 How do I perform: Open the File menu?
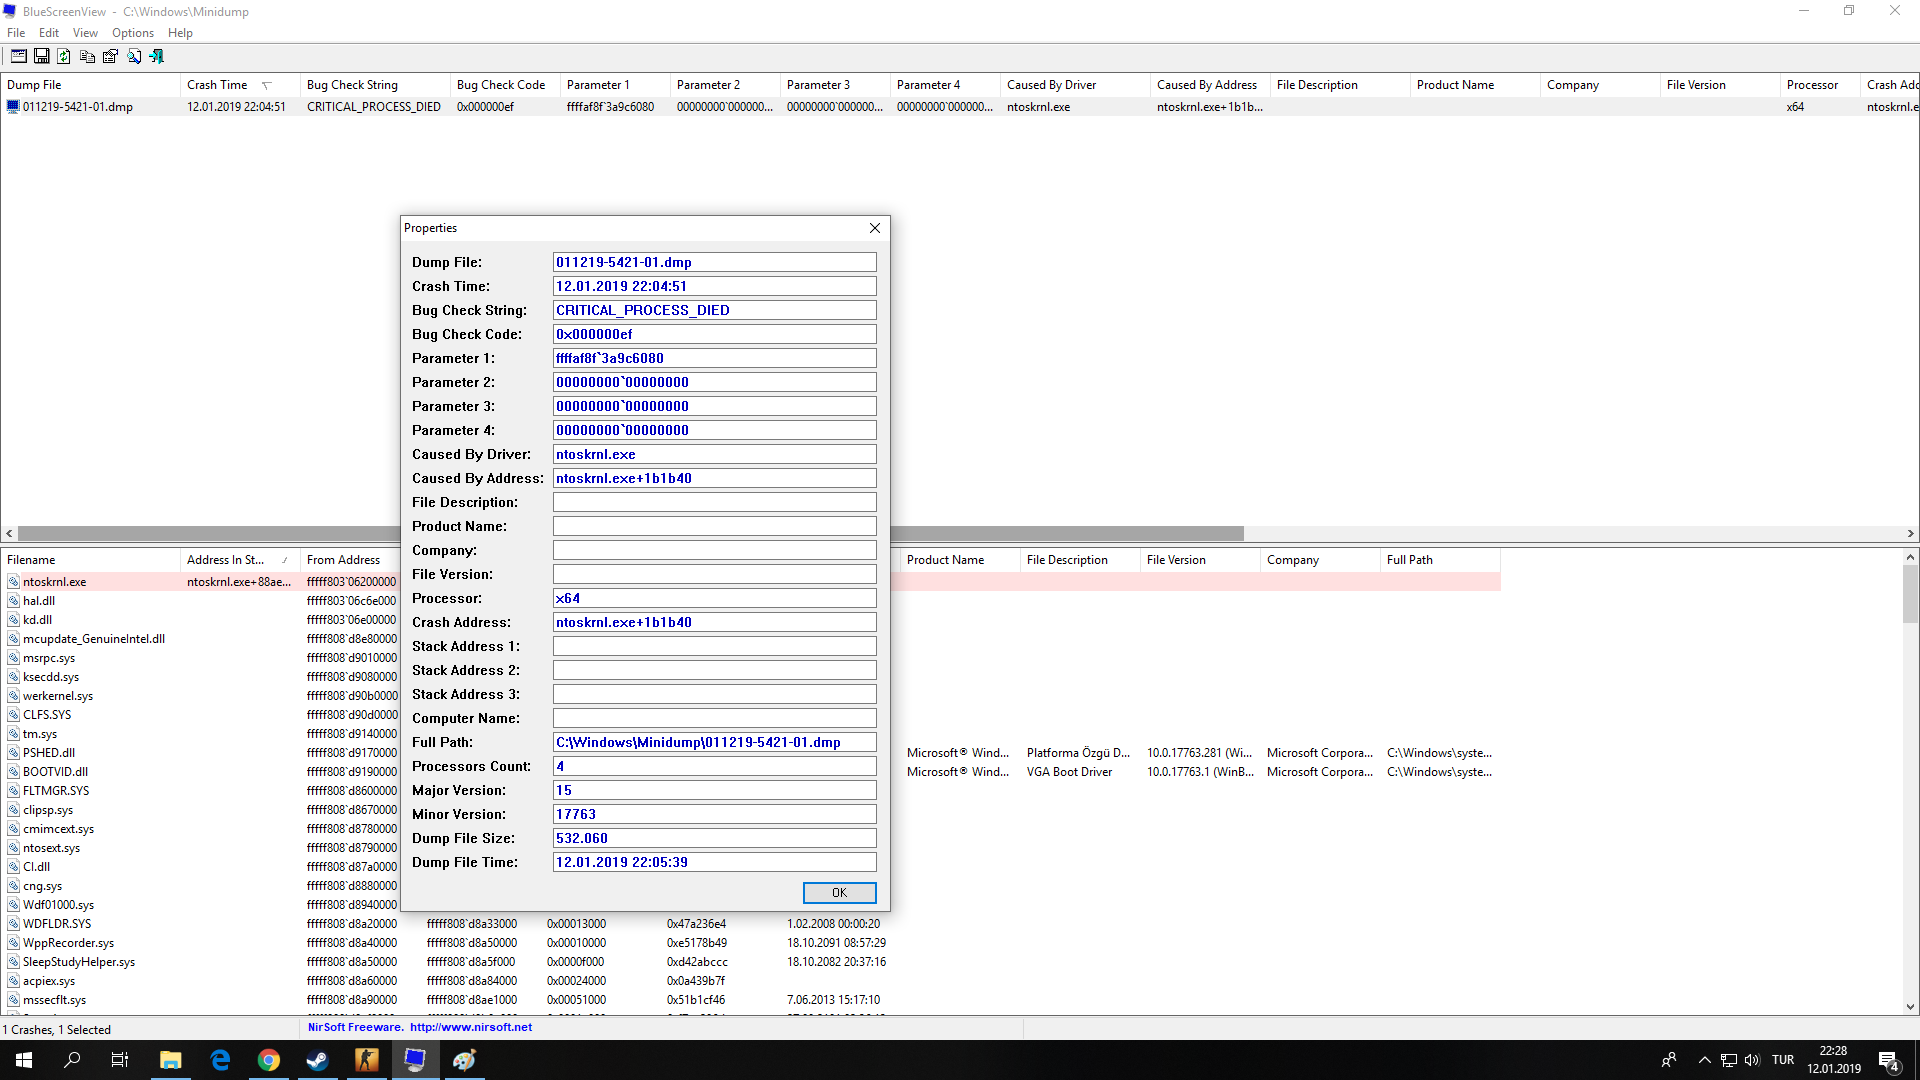16,33
